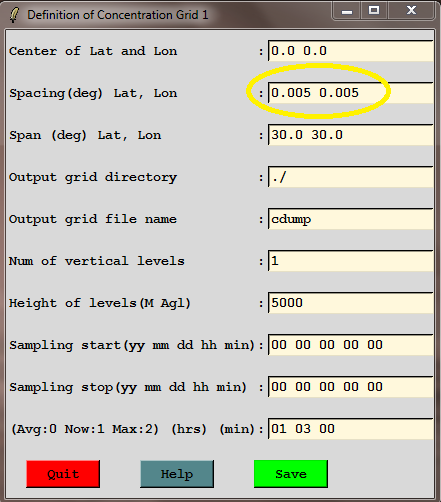Click the Output grid file name field
The image size is (441, 502).
coord(351,219)
